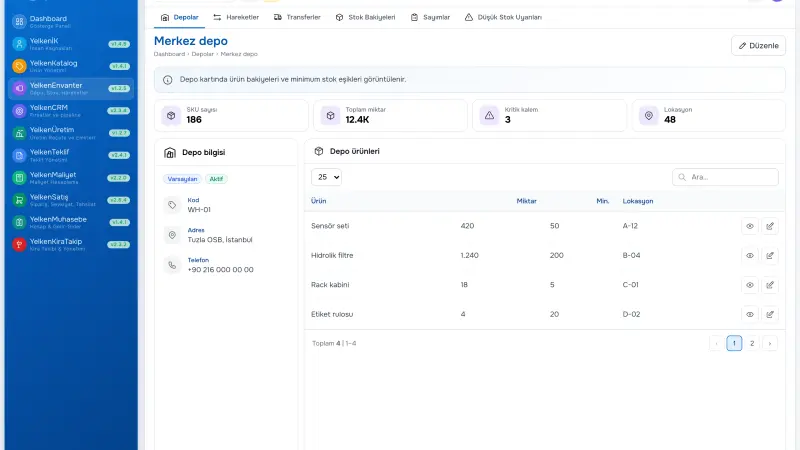Screen dimensions: 800x450
Task: Open YelkenKatalog module icon in sidebar
Action: click(19, 66)
